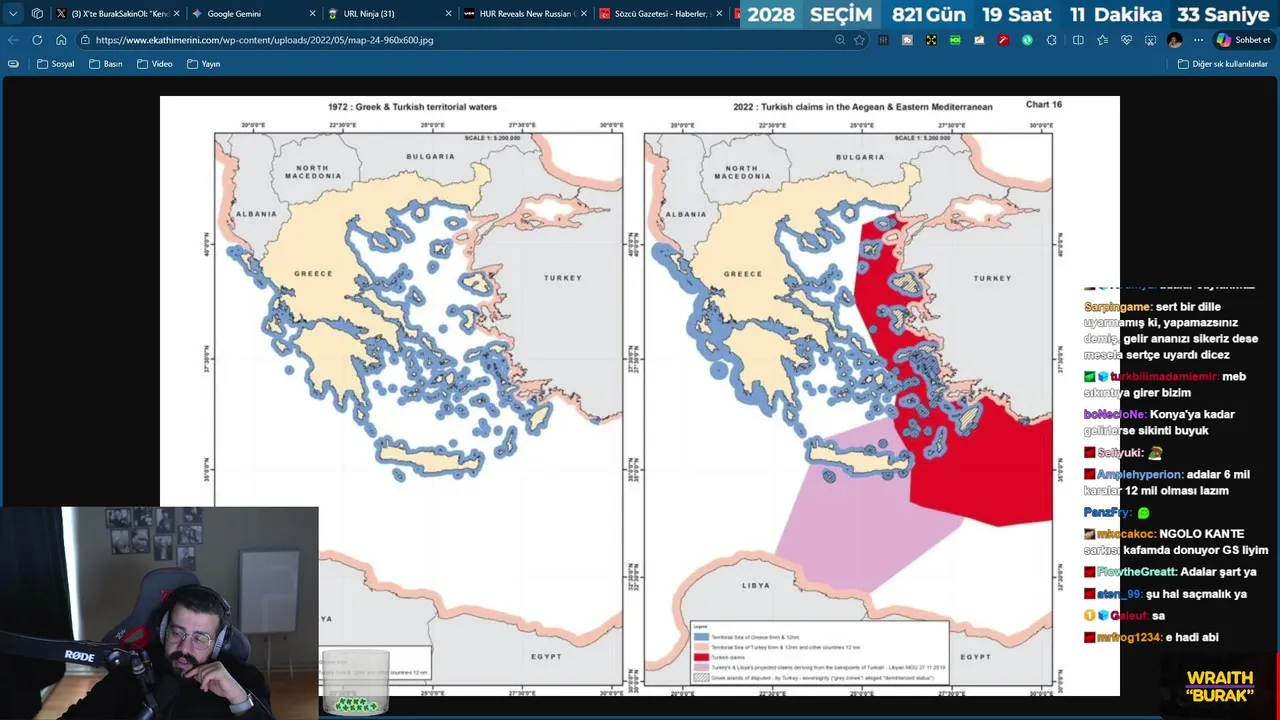Click the ekathimerini.com URL address field
The image size is (1280, 720).
[x=264, y=40]
